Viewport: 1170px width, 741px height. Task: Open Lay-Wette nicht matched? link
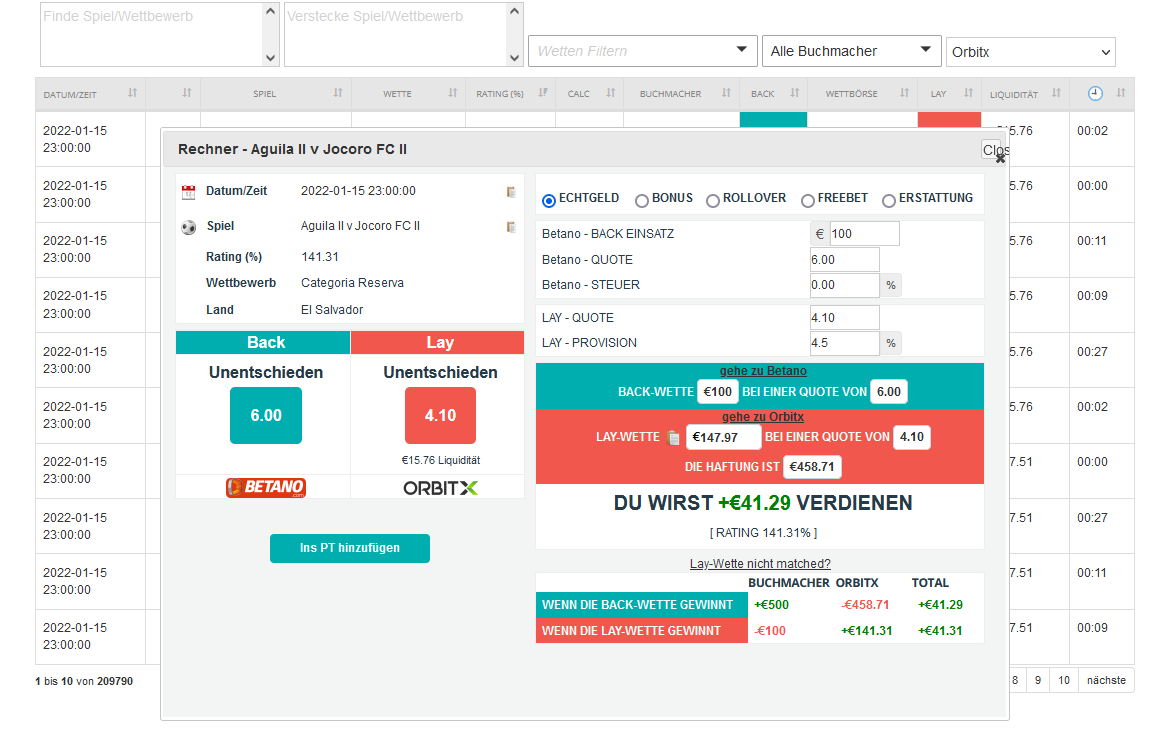click(x=760, y=564)
